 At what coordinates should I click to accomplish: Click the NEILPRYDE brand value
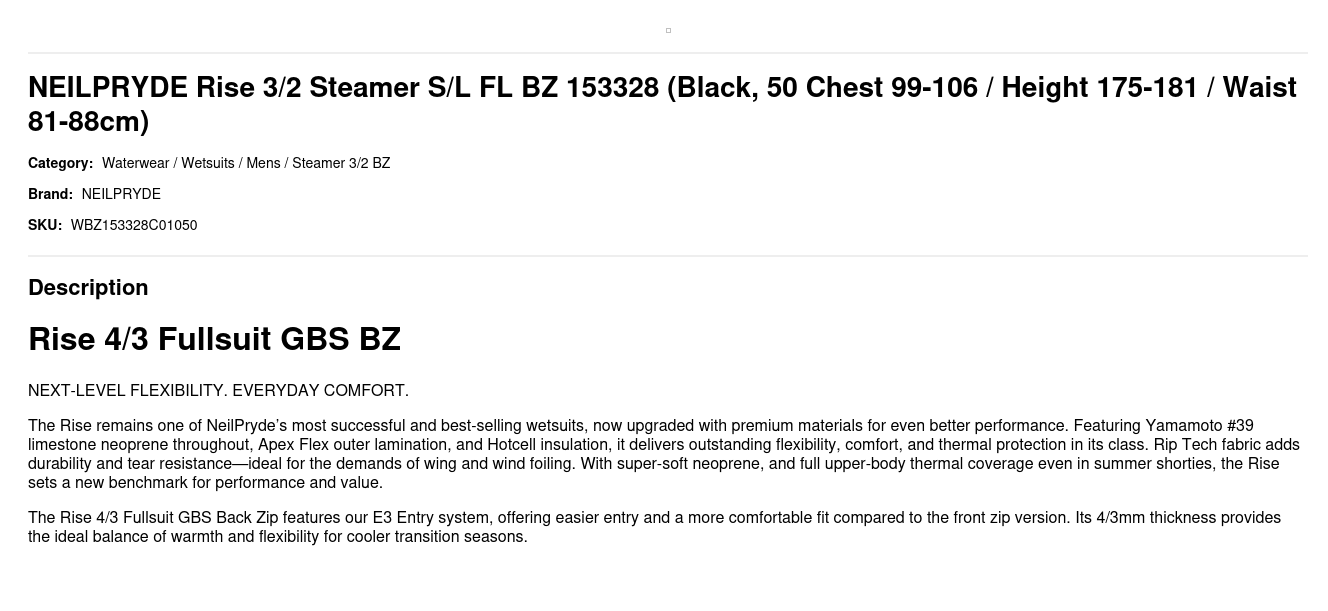click(121, 194)
